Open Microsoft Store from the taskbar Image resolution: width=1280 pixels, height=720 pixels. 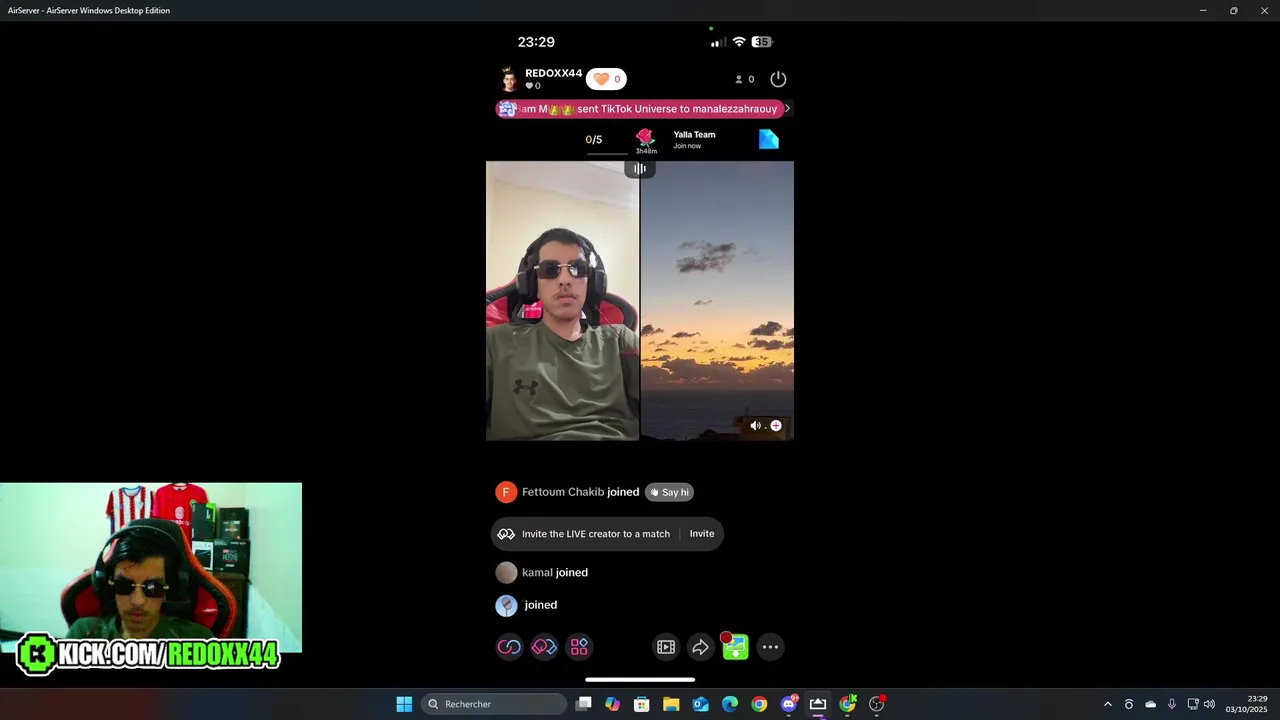[x=642, y=704]
